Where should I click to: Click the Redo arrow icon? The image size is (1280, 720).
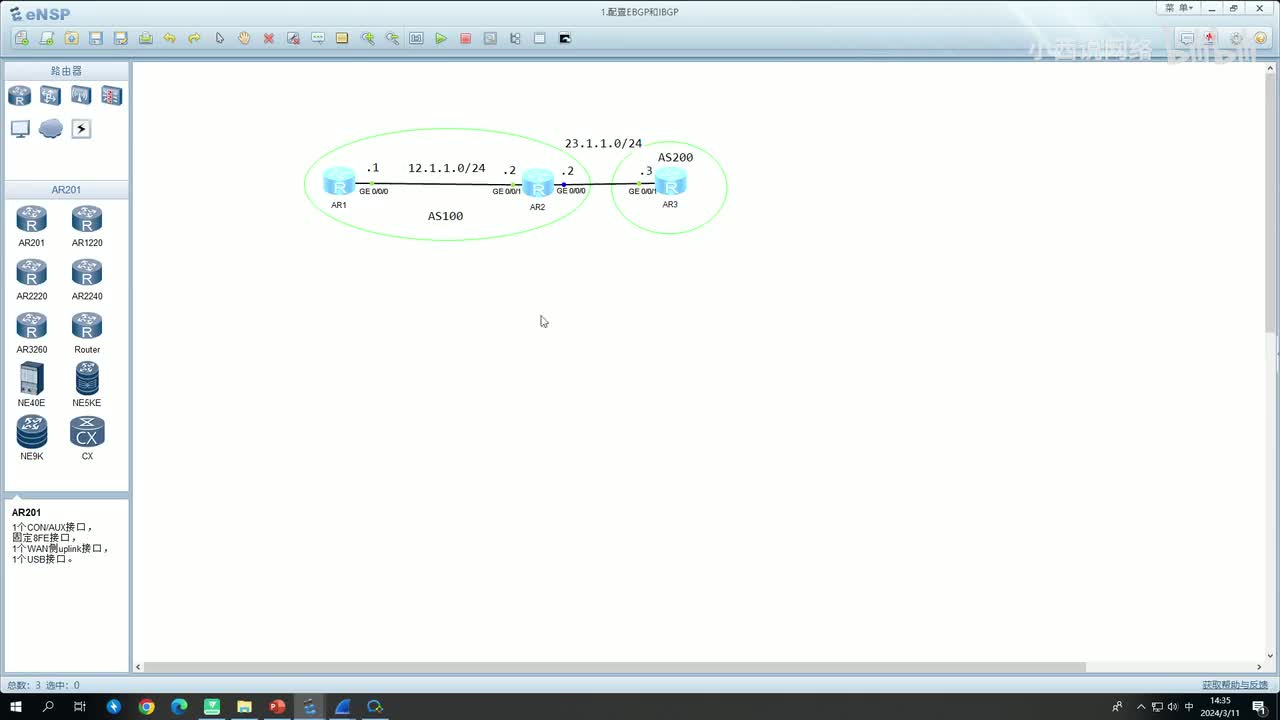[x=195, y=38]
